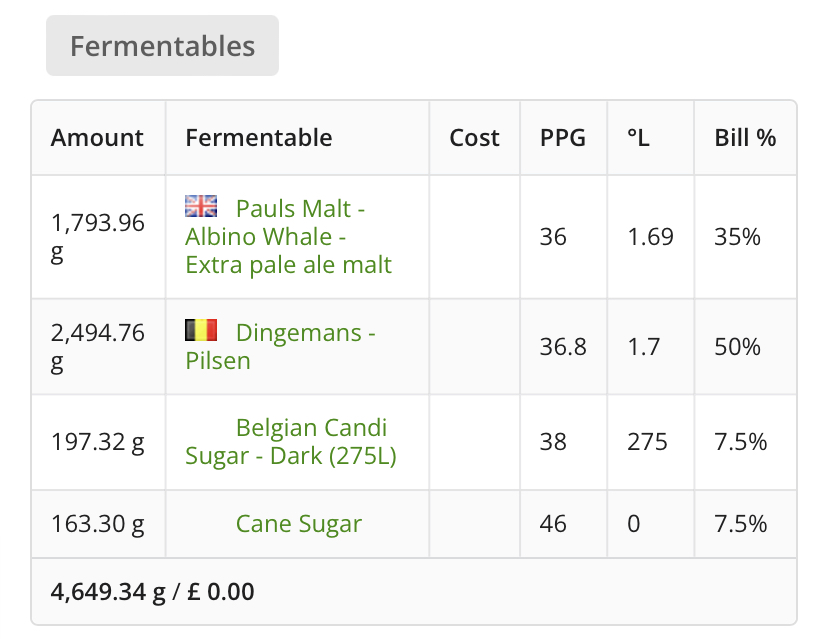Open Pauls Malt Albino Whale link
This screenshot has width=828, height=639.
pos(288,237)
